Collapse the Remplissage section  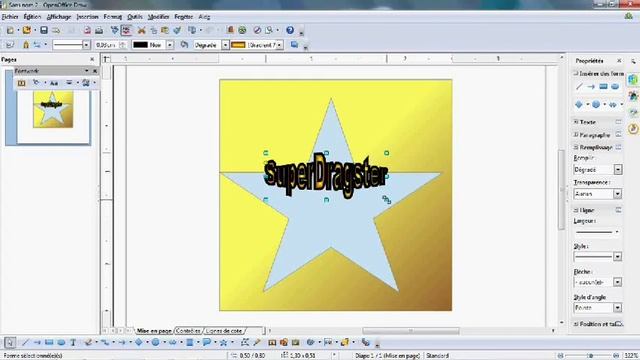pyautogui.click(x=576, y=147)
